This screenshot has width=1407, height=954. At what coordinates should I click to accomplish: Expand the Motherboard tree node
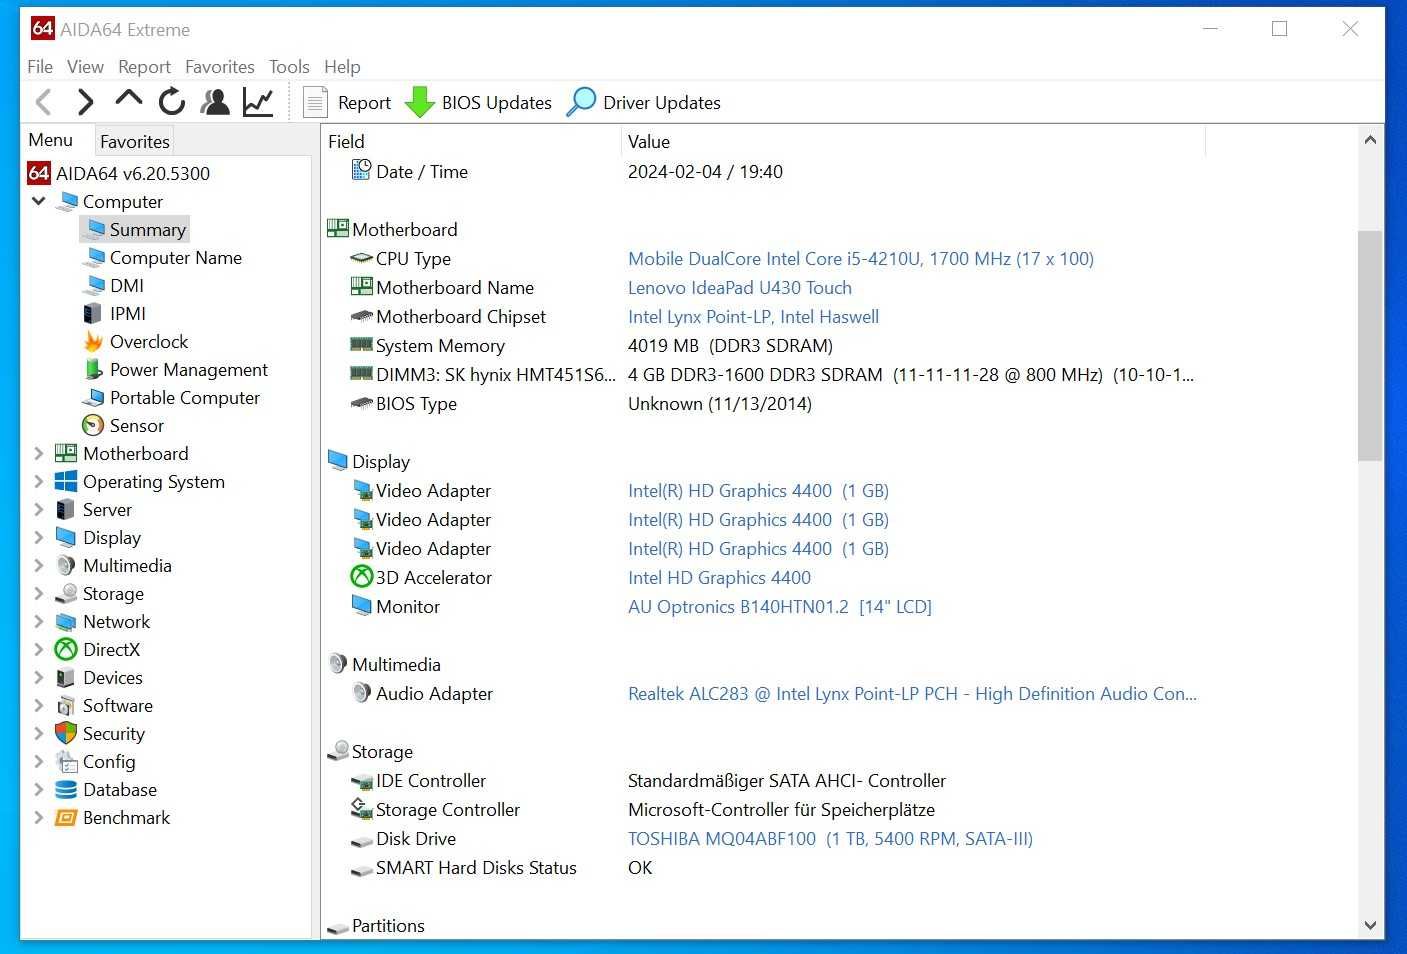click(x=39, y=453)
